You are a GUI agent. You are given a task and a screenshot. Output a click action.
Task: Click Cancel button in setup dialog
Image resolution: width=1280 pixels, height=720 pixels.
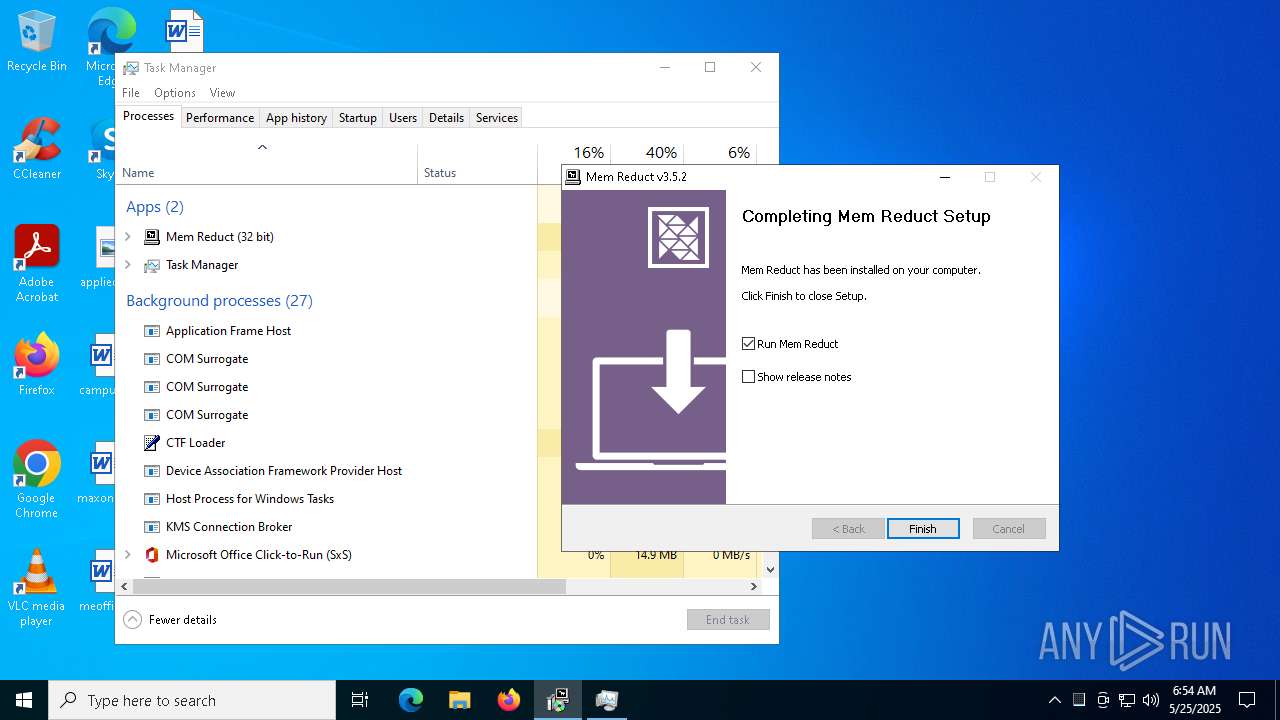[1009, 529]
